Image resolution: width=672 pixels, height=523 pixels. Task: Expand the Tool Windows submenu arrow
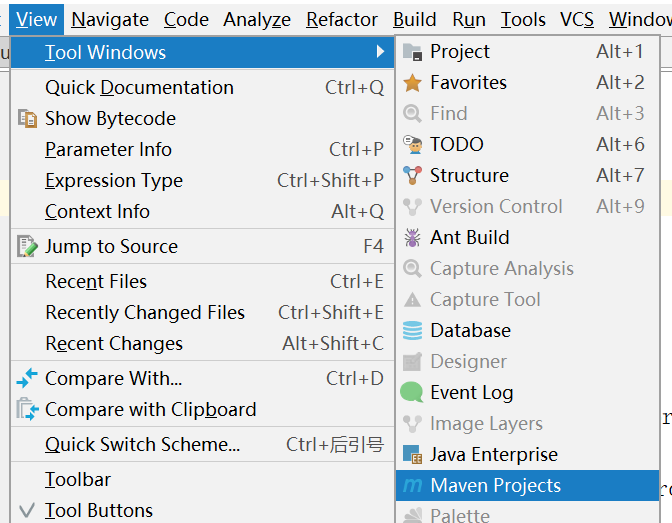(380, 52)
